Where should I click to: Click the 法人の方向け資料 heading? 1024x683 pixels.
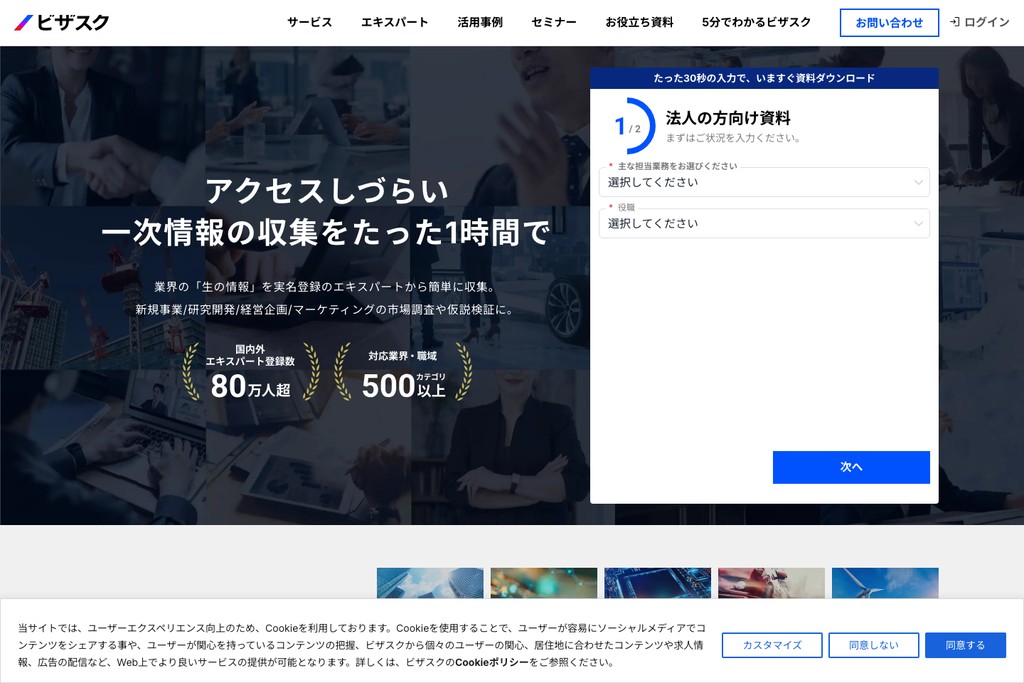coord(728,118)
